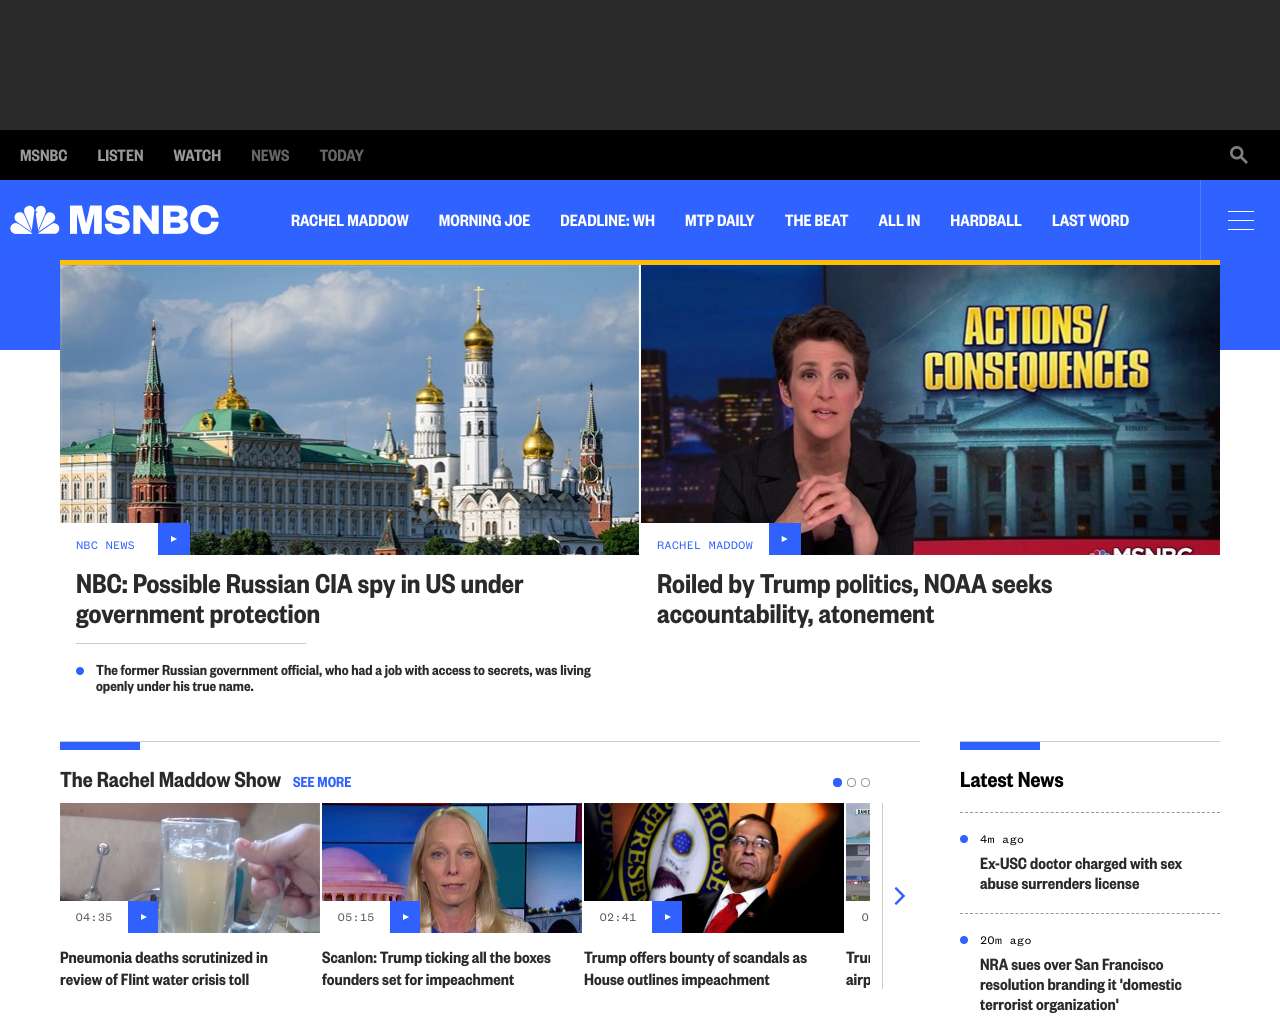
Task: Select the second carousel page dot
Action: [x=851, y=782]
